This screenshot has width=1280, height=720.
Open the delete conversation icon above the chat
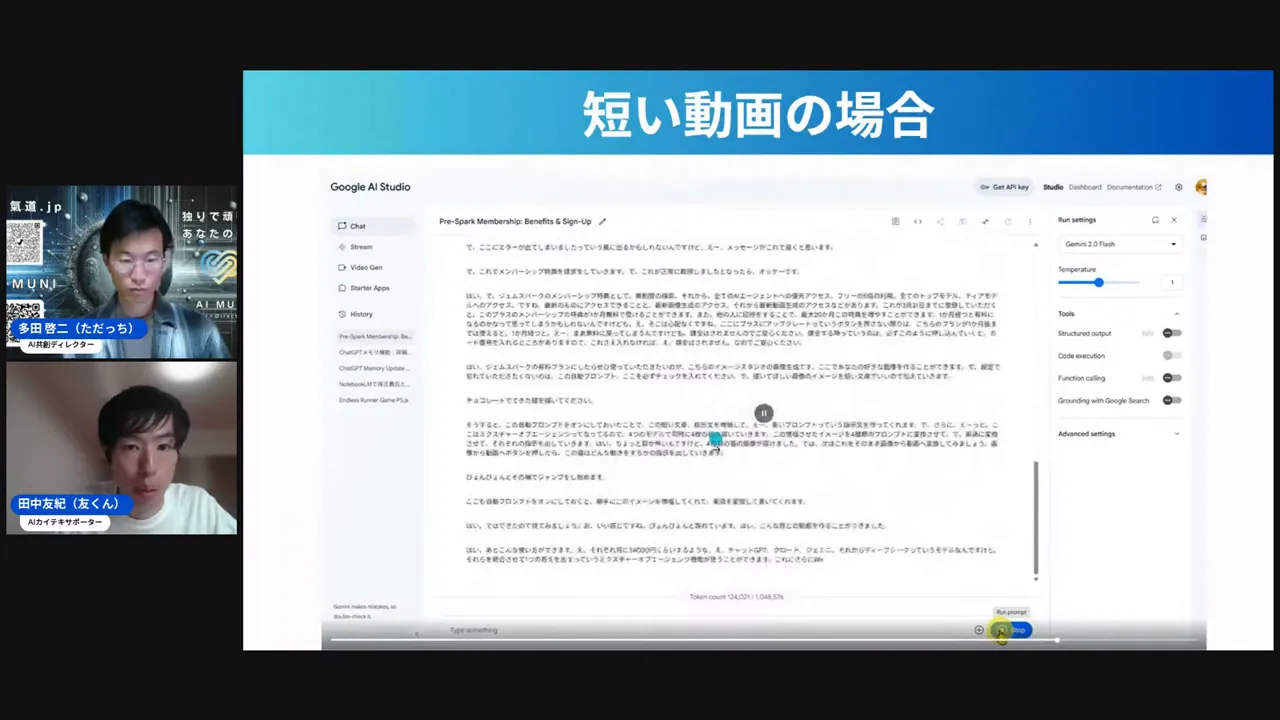pos(895,221)
